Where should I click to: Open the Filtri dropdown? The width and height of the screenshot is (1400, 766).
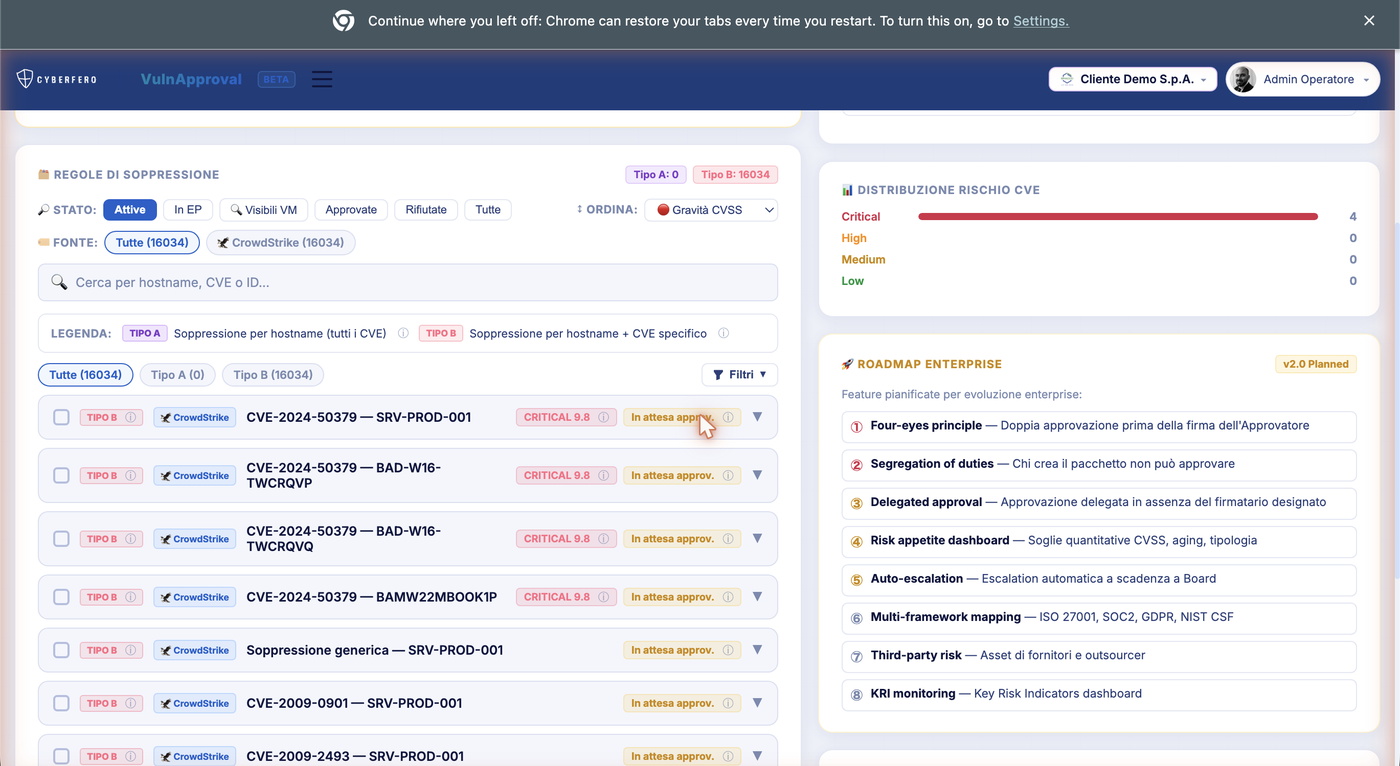[x=740, y=375]
